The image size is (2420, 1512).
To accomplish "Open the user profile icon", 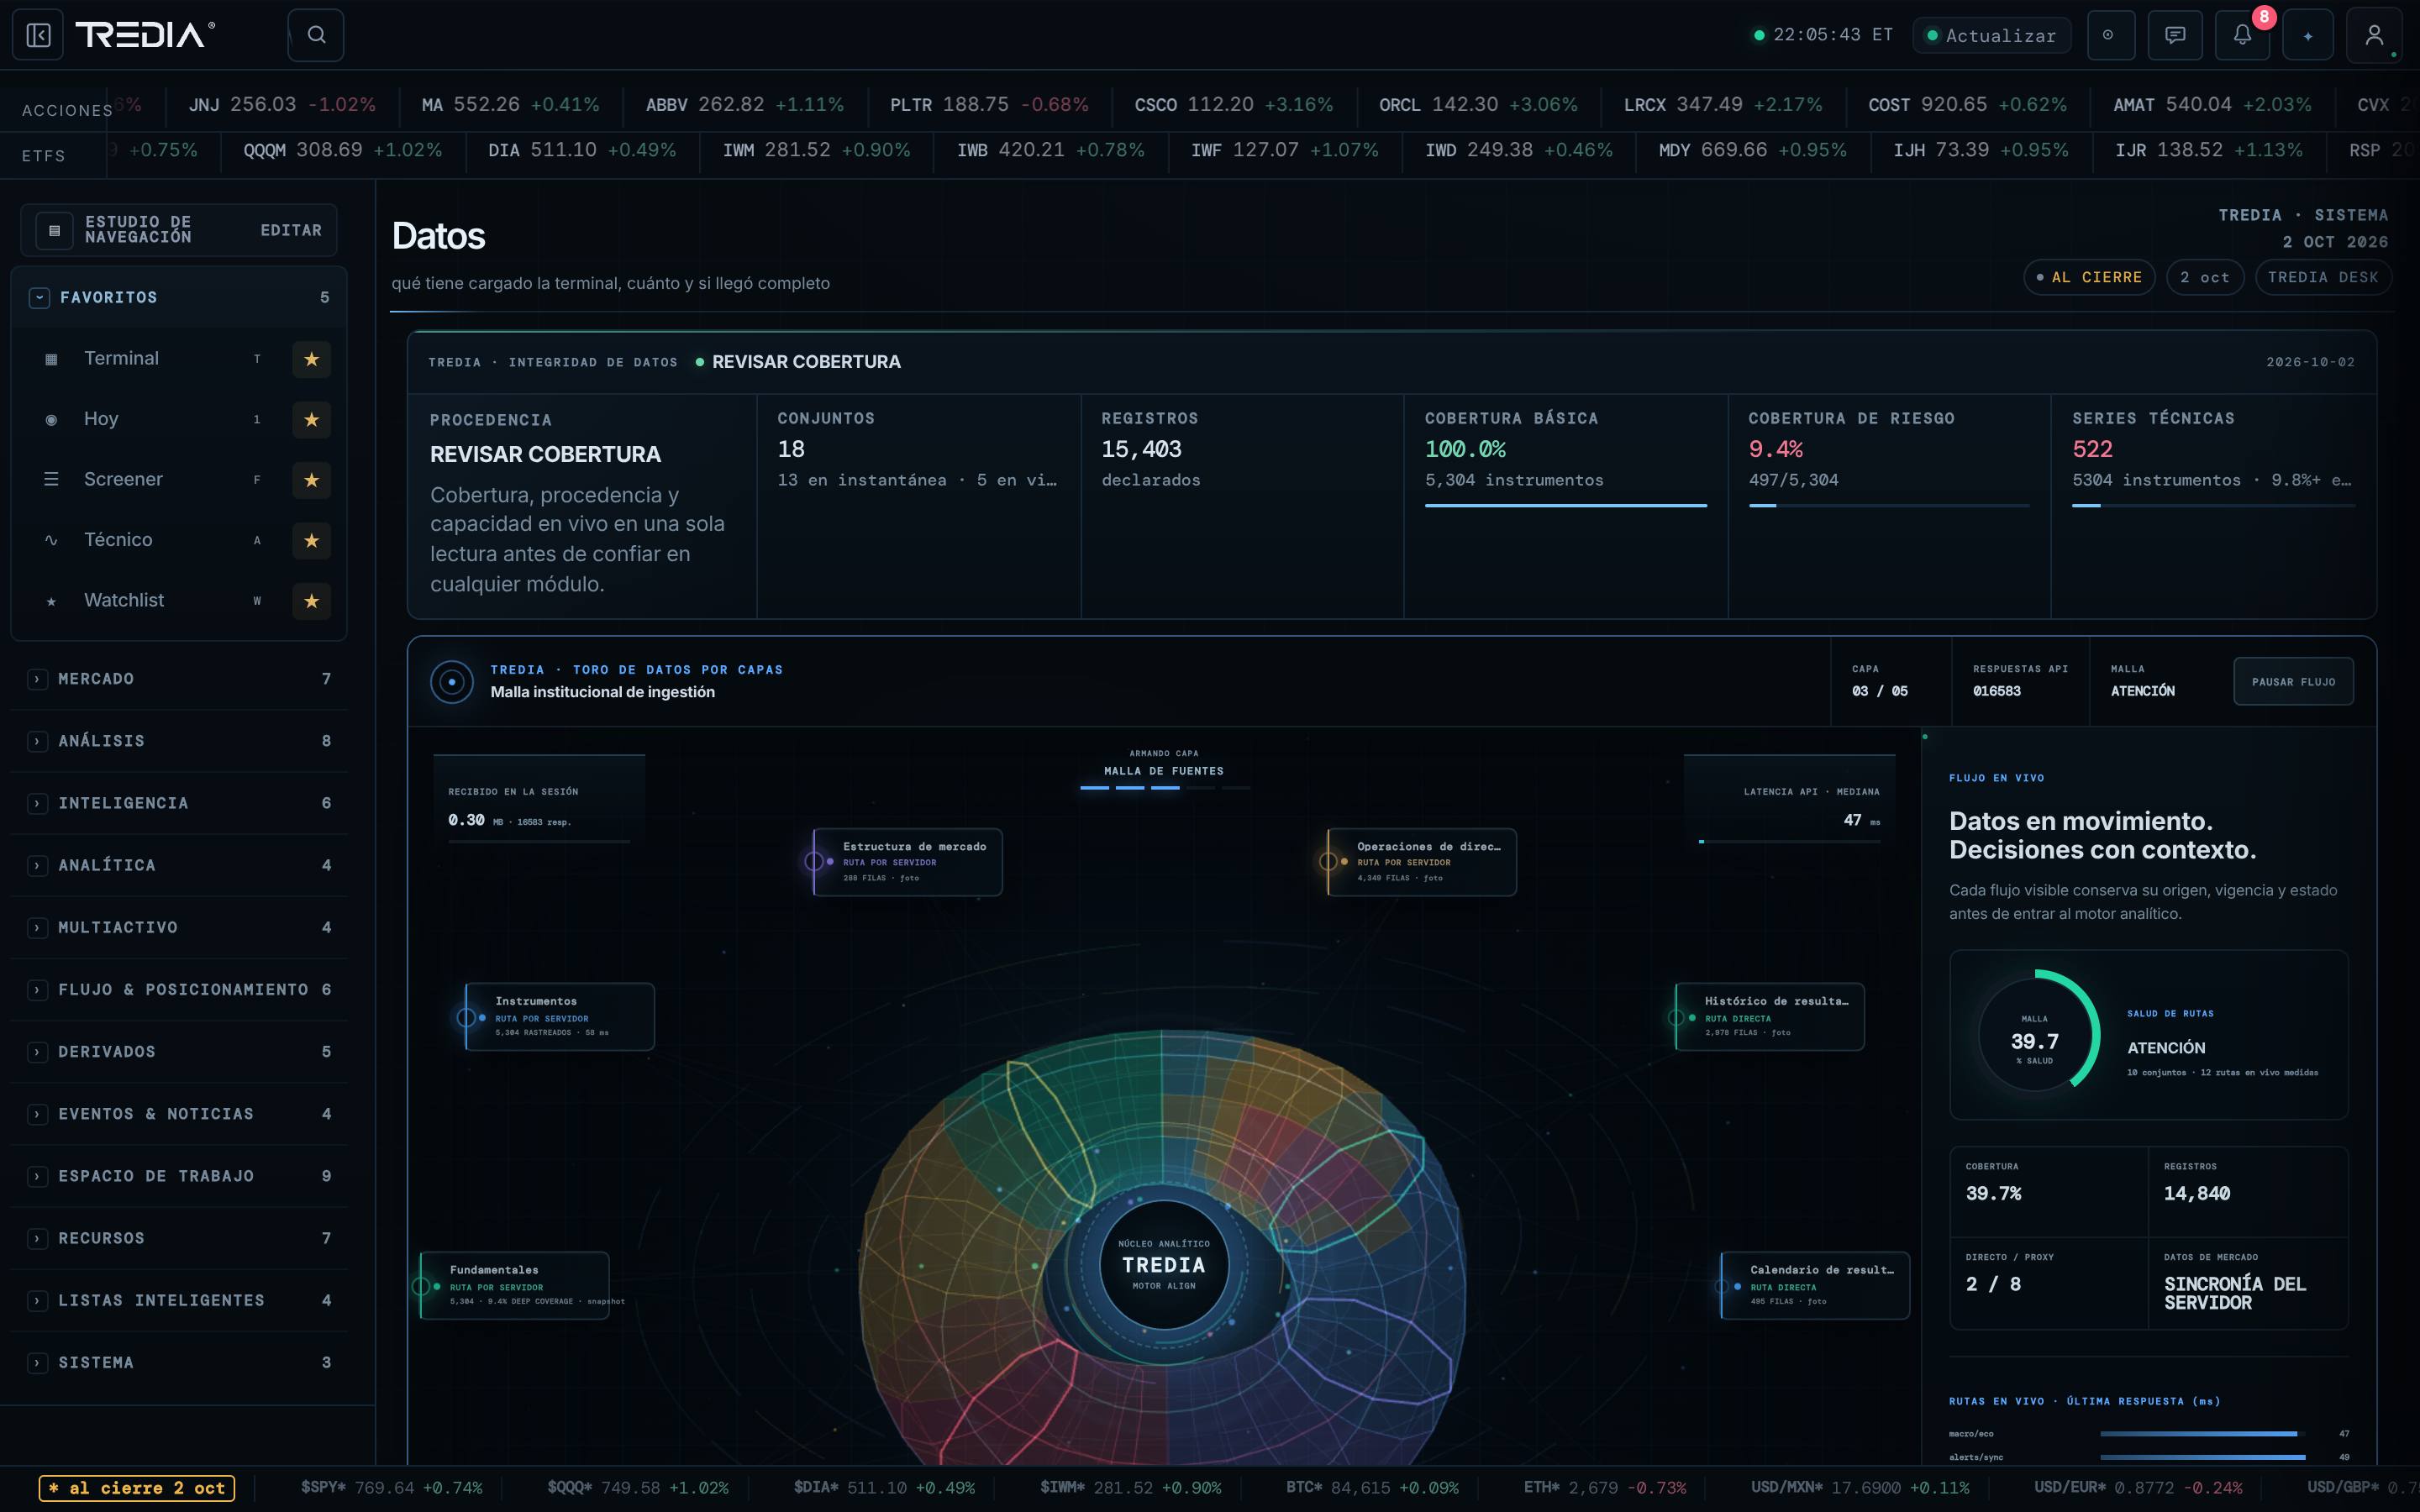I will pyautogui.click(x=2374, y=35).
